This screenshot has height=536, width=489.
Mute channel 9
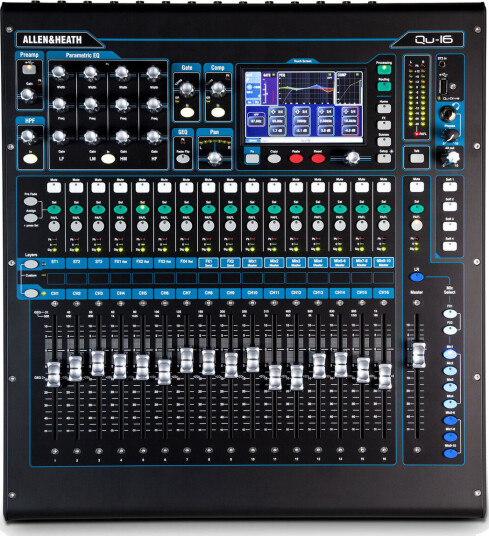point(230,188)
